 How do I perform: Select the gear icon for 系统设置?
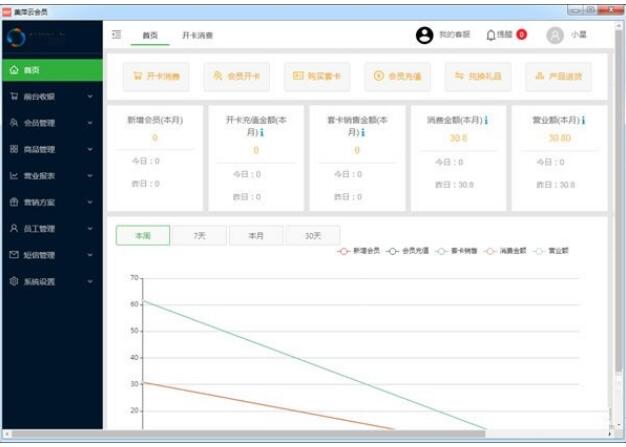coord(14,281)
